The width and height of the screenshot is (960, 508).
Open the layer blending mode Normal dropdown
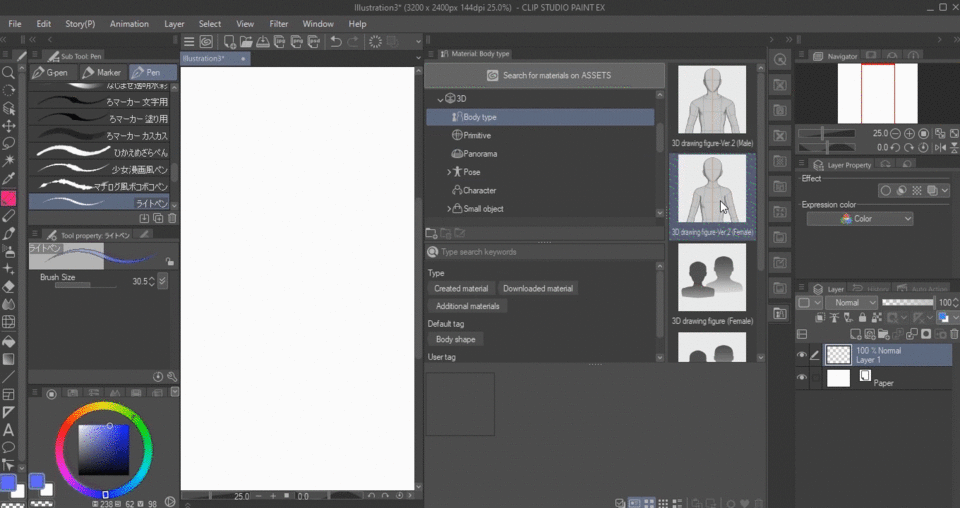[x=850, y=303]
